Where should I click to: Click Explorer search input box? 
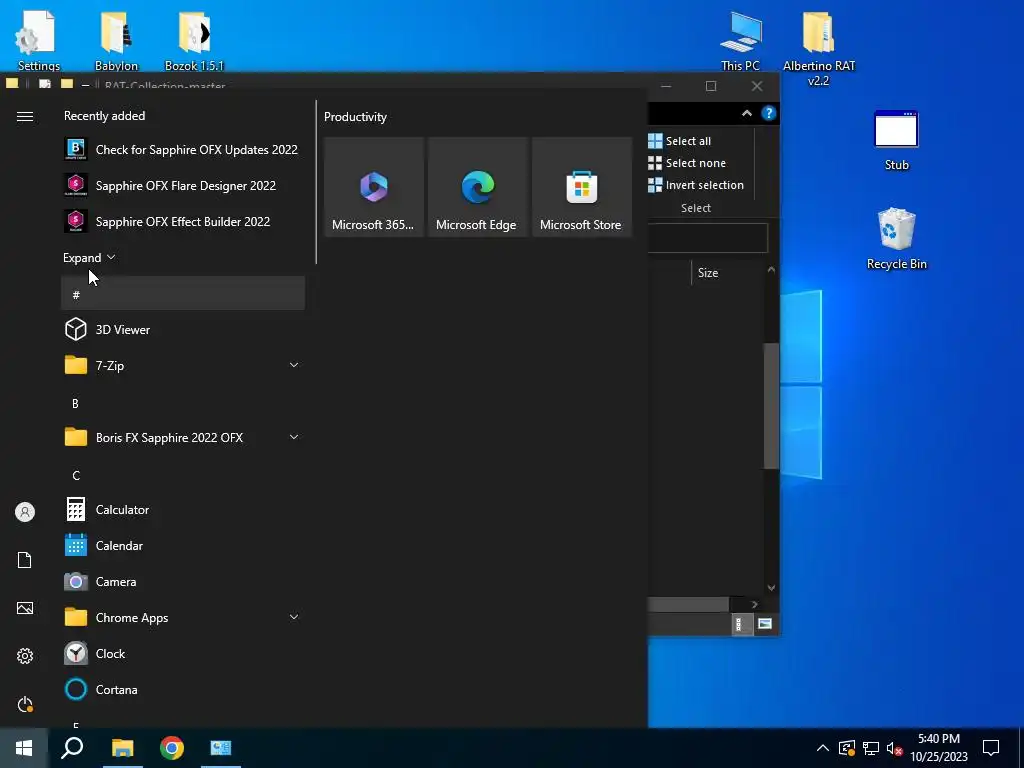(x=708, y=238)
